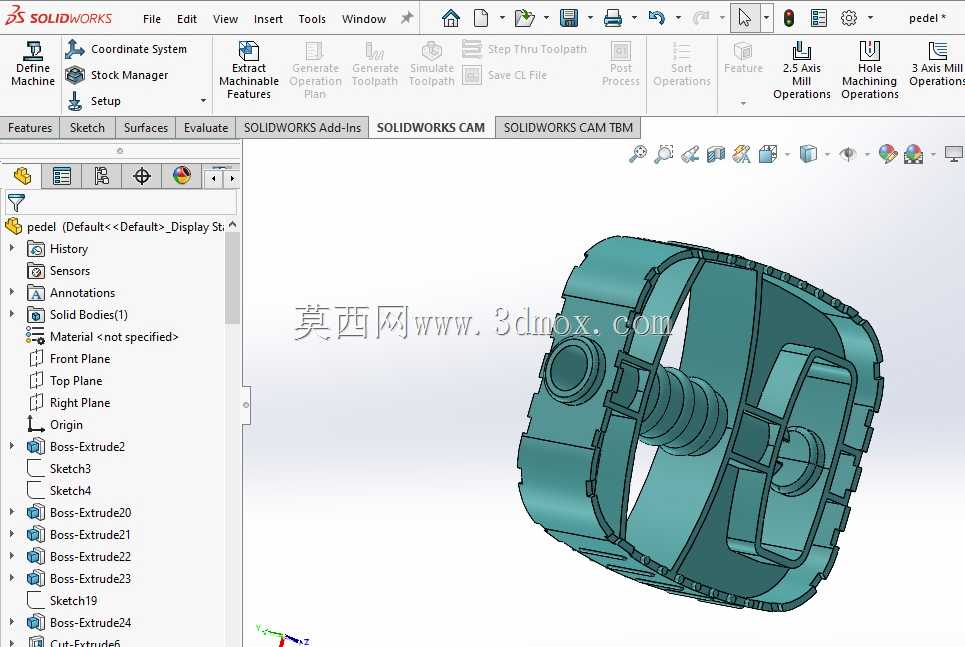965x647 pixels.
Task: Click the feature tree filter field
Action: [x=121, y=203]
